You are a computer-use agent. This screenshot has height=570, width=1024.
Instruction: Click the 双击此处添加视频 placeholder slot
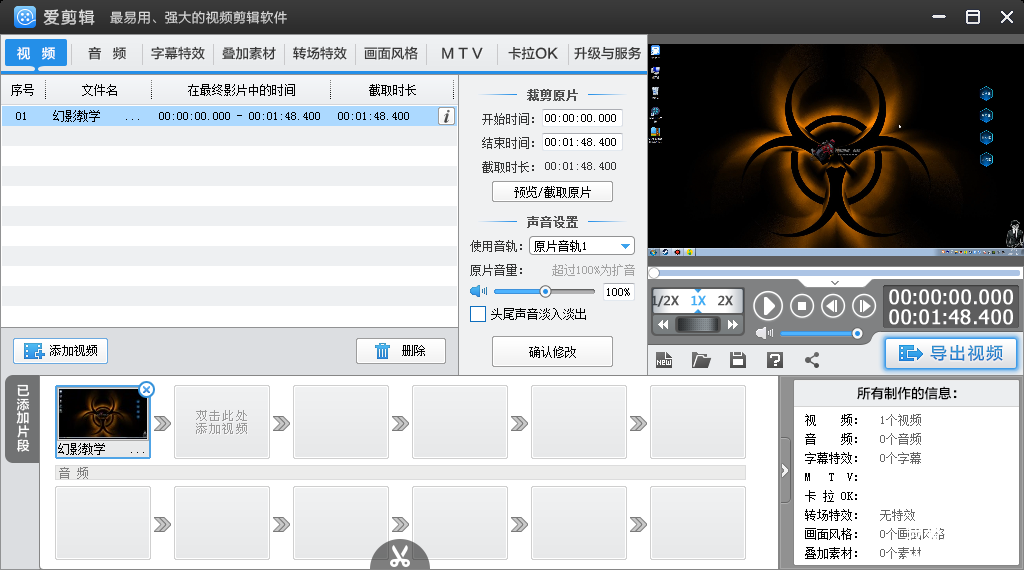(x=221, y=422)
